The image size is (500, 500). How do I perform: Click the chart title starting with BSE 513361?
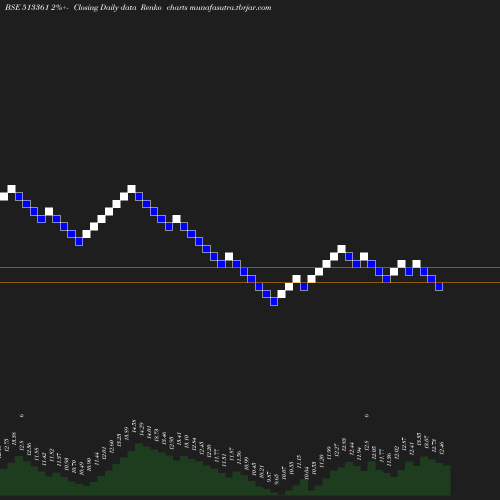[x=138, y=8]
